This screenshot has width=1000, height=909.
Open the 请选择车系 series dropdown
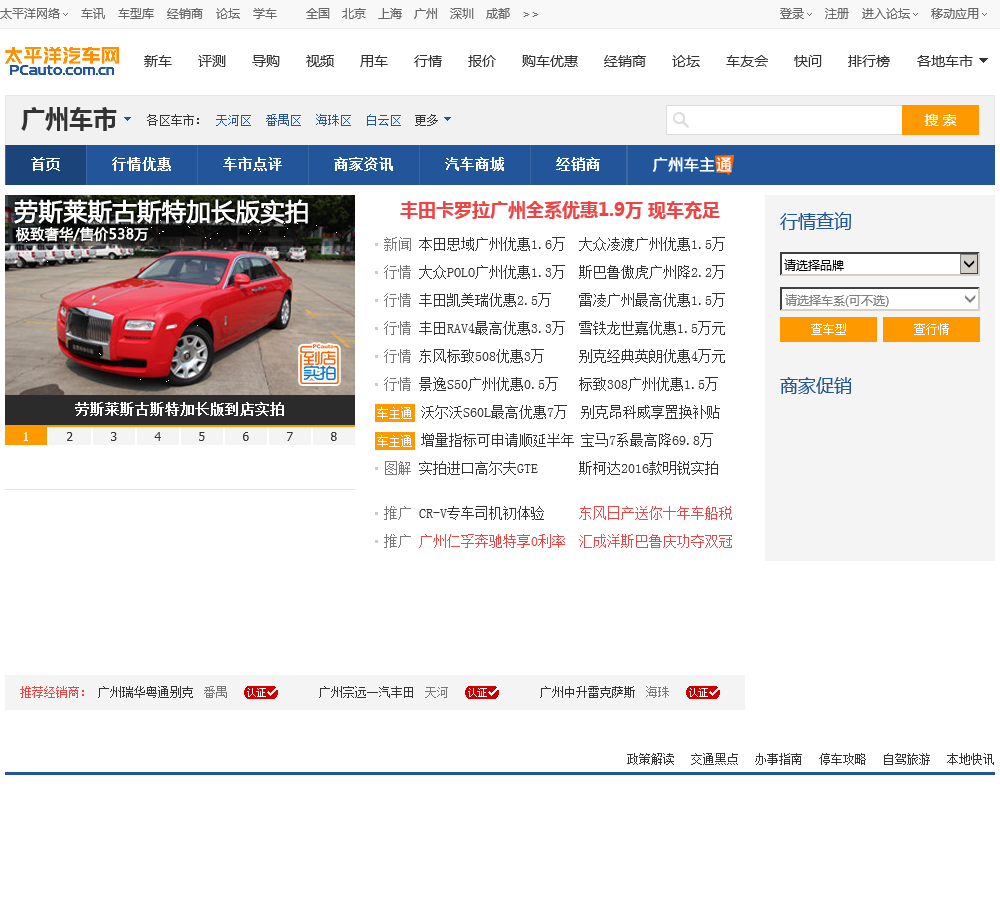879,299
